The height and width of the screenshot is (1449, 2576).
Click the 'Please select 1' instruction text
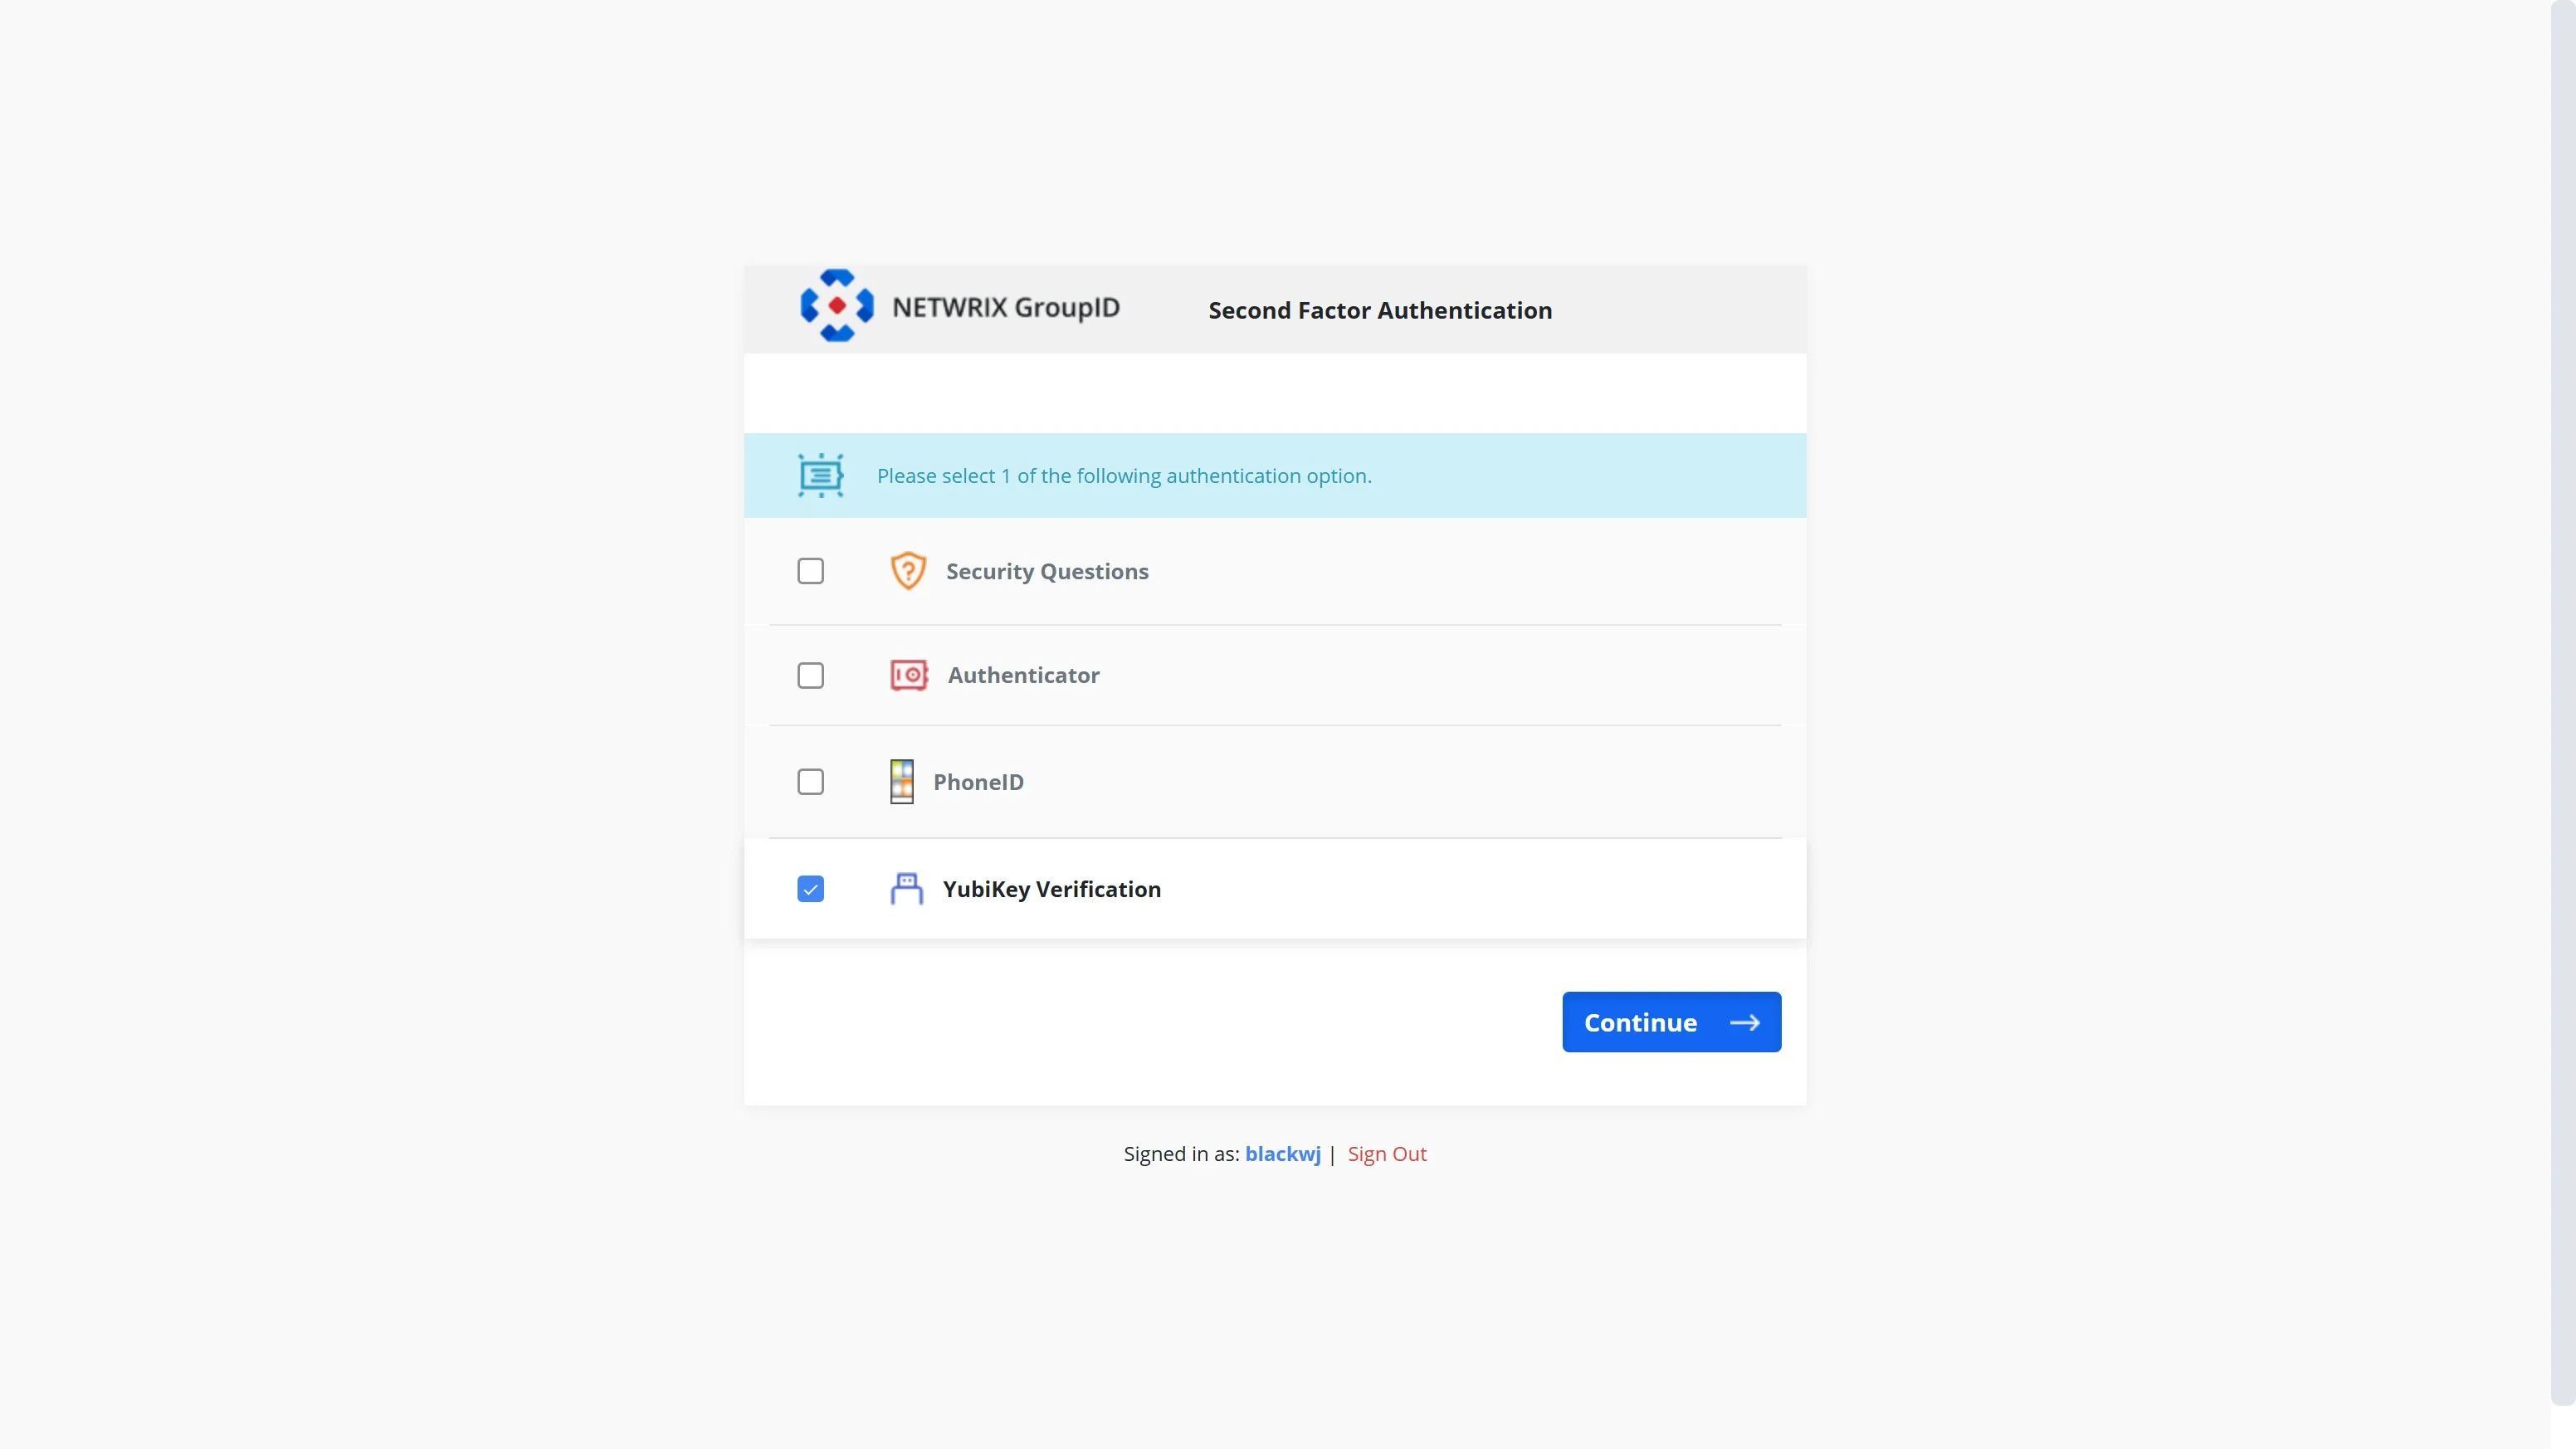1124,476
